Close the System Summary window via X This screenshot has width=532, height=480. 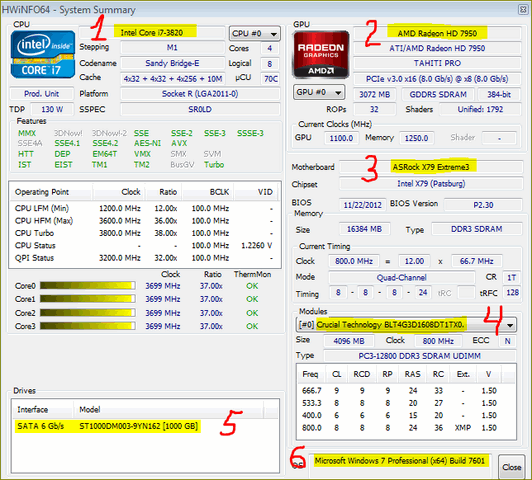coord(522,10)
